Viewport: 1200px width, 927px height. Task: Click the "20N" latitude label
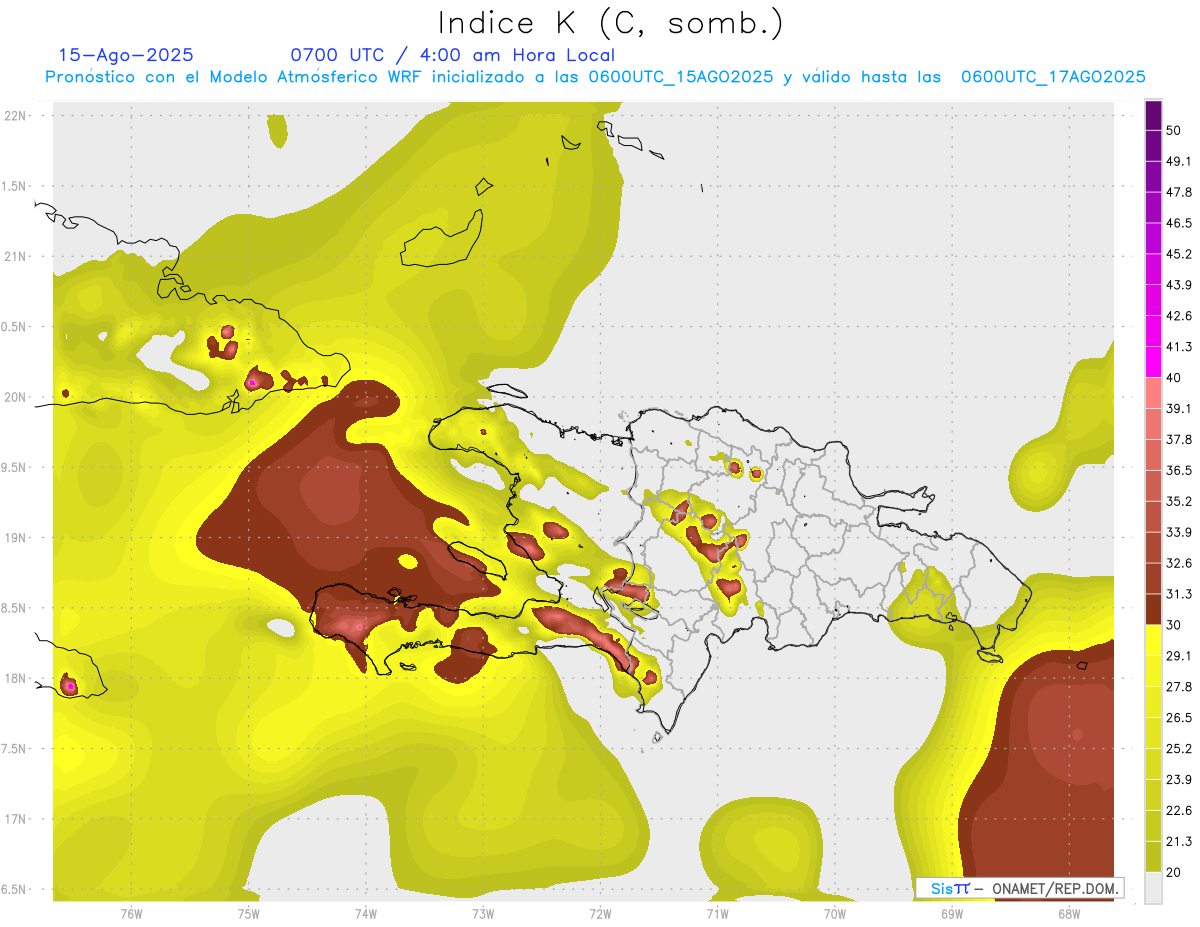(15, 398)
